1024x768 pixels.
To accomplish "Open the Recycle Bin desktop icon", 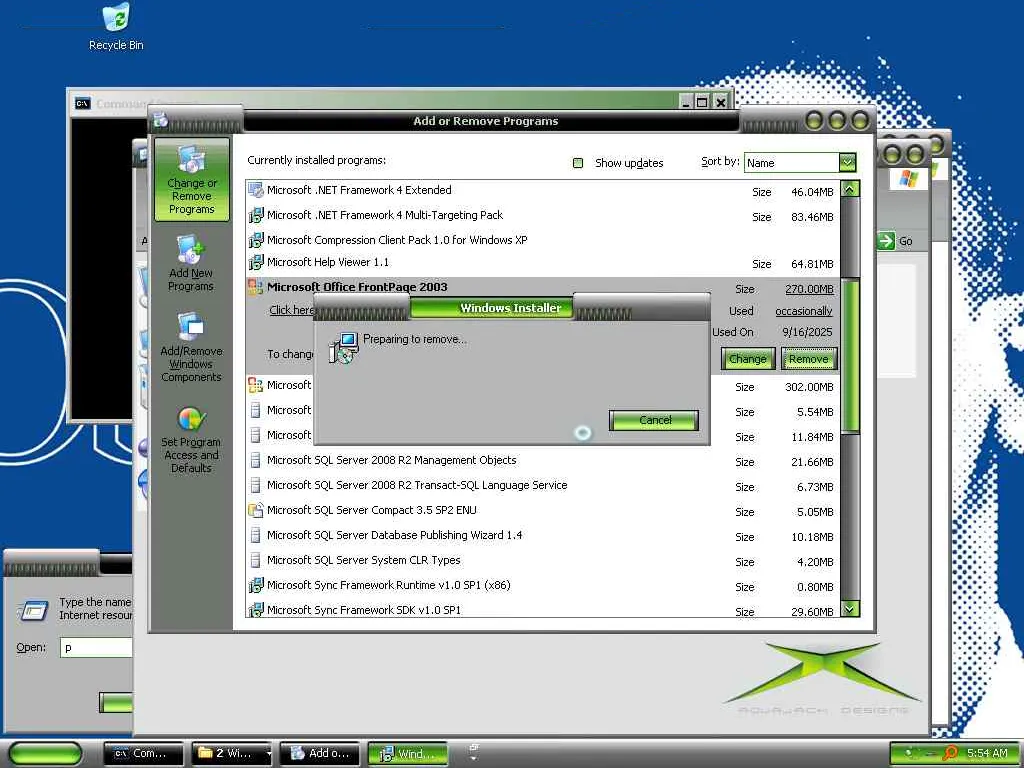I will coord(116,26).
